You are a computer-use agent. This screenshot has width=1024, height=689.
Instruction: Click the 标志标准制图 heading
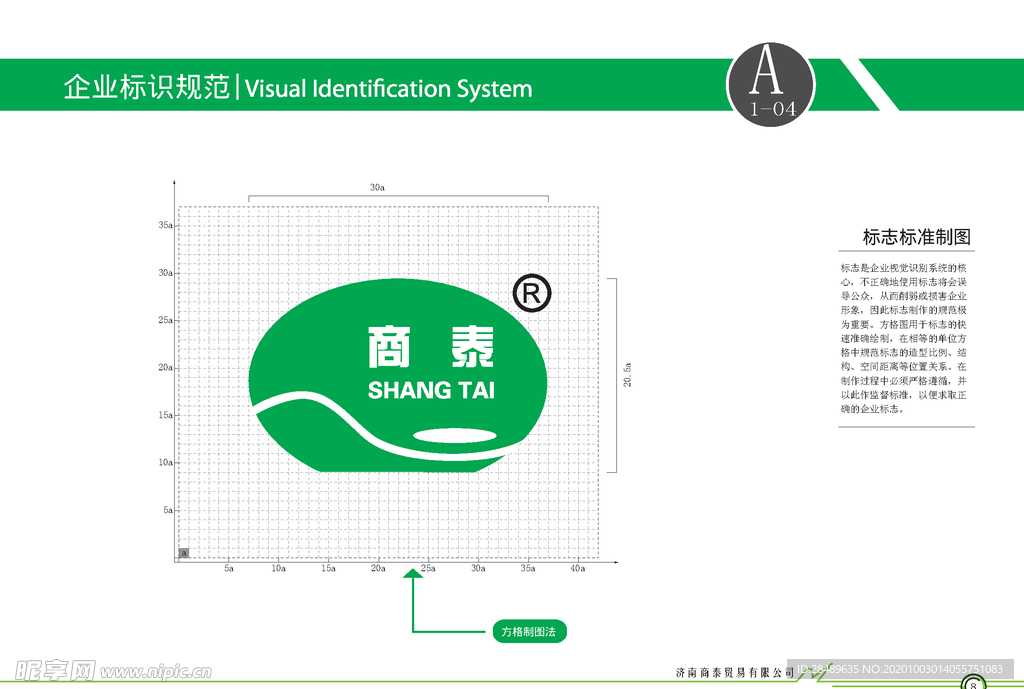point(916,237)
